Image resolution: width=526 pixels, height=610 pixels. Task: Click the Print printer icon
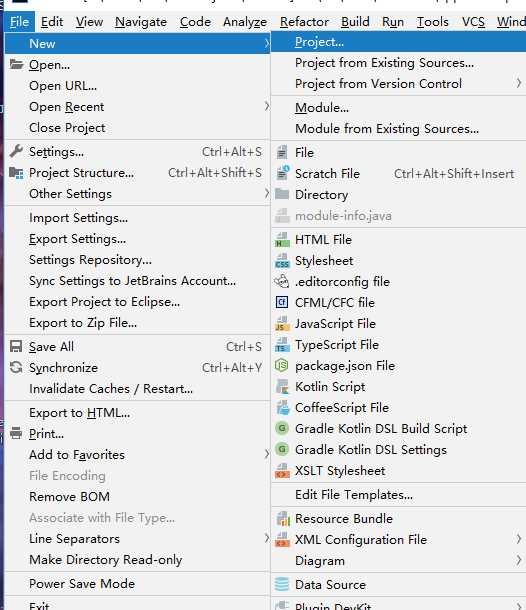16,433
